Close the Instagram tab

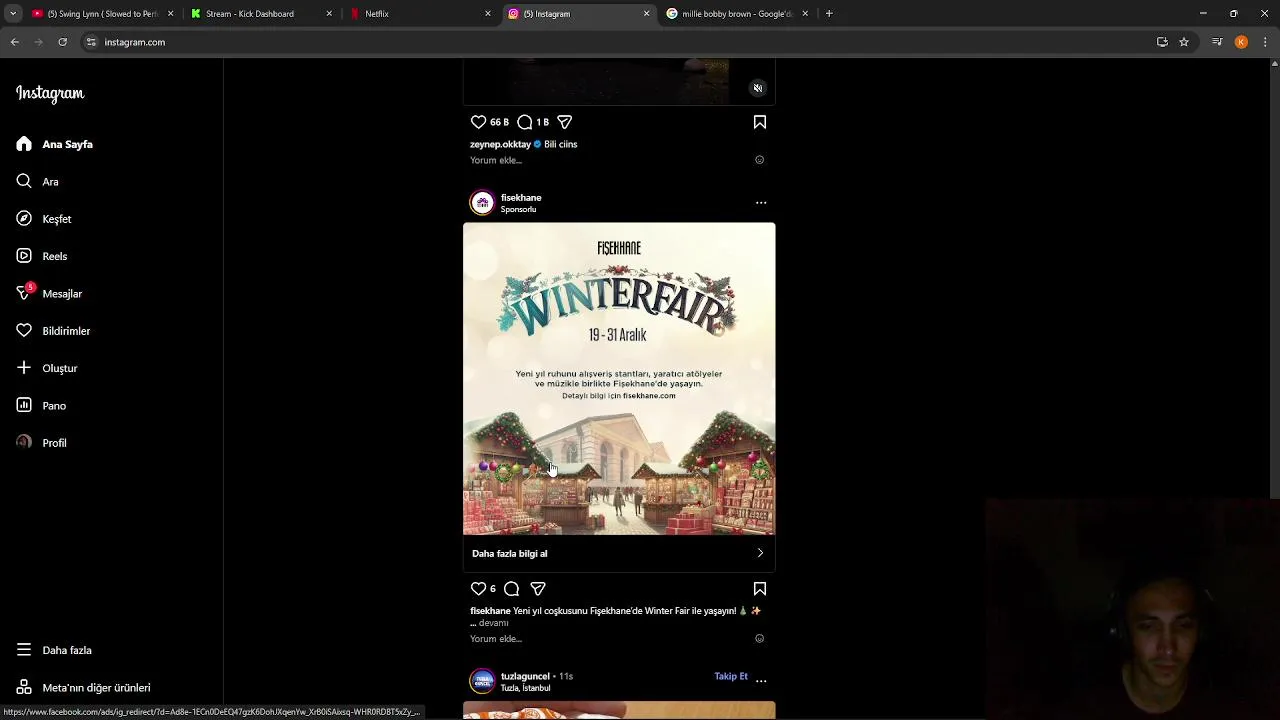pyautogui.click(x=646, y=14)
